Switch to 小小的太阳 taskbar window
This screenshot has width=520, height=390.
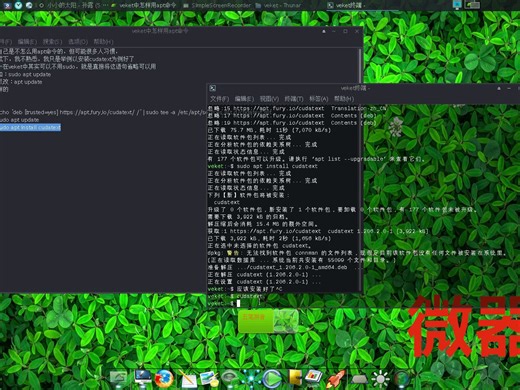point(74,5)
